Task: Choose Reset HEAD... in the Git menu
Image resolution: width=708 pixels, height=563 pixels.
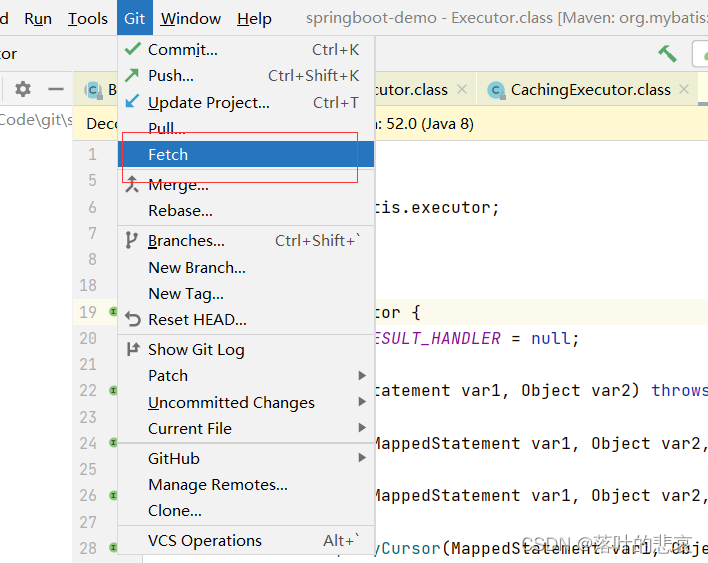Action: pyautogui.click(x=246, y=320)
